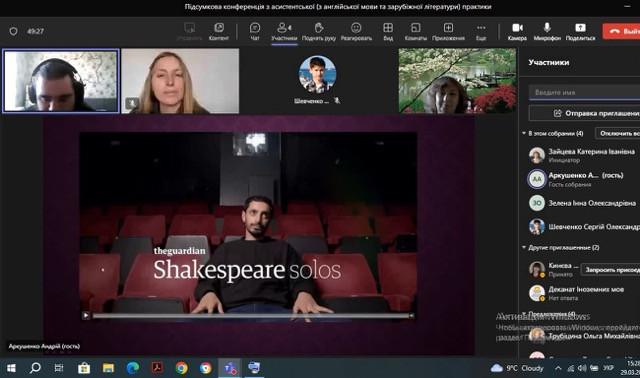Open the weather widget 9°C Cloudy

517,368
